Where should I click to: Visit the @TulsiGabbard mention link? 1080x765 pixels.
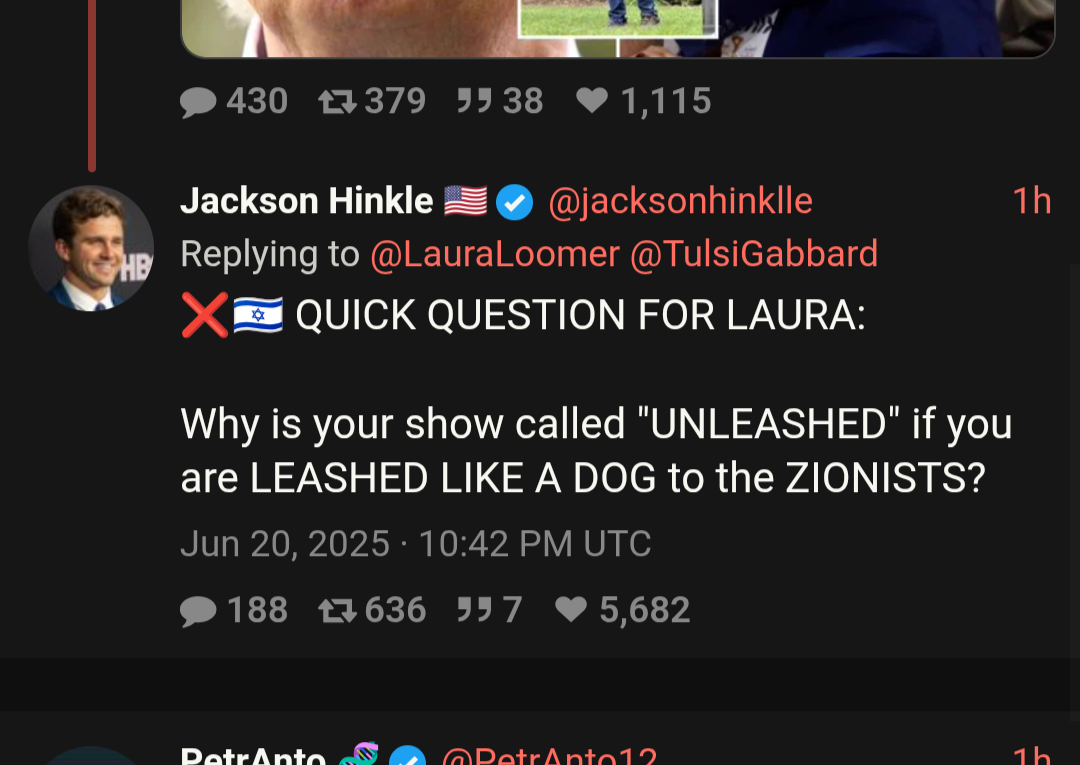754,254
